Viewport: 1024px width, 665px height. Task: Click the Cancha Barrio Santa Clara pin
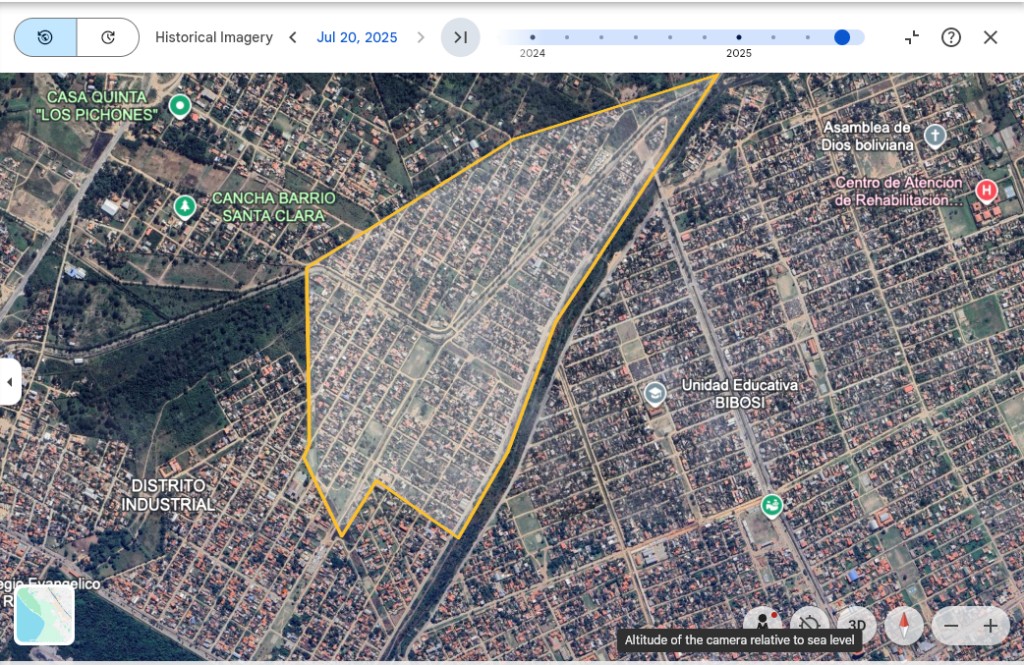184,207
